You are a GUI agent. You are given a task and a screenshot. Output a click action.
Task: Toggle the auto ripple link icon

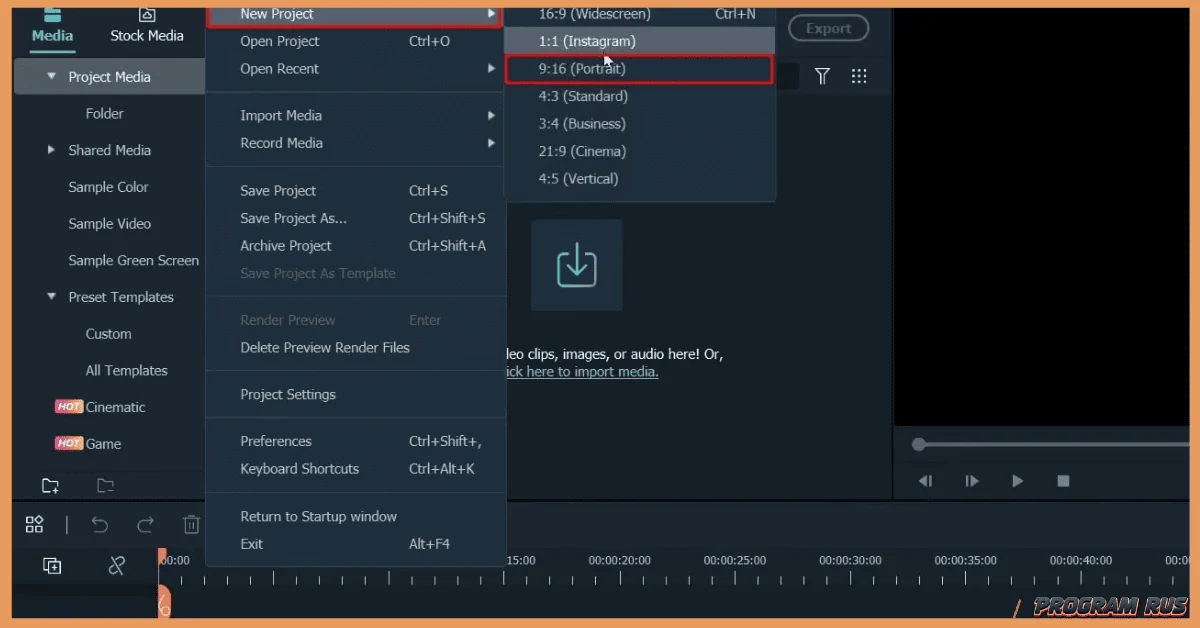(x=117, y=566)
